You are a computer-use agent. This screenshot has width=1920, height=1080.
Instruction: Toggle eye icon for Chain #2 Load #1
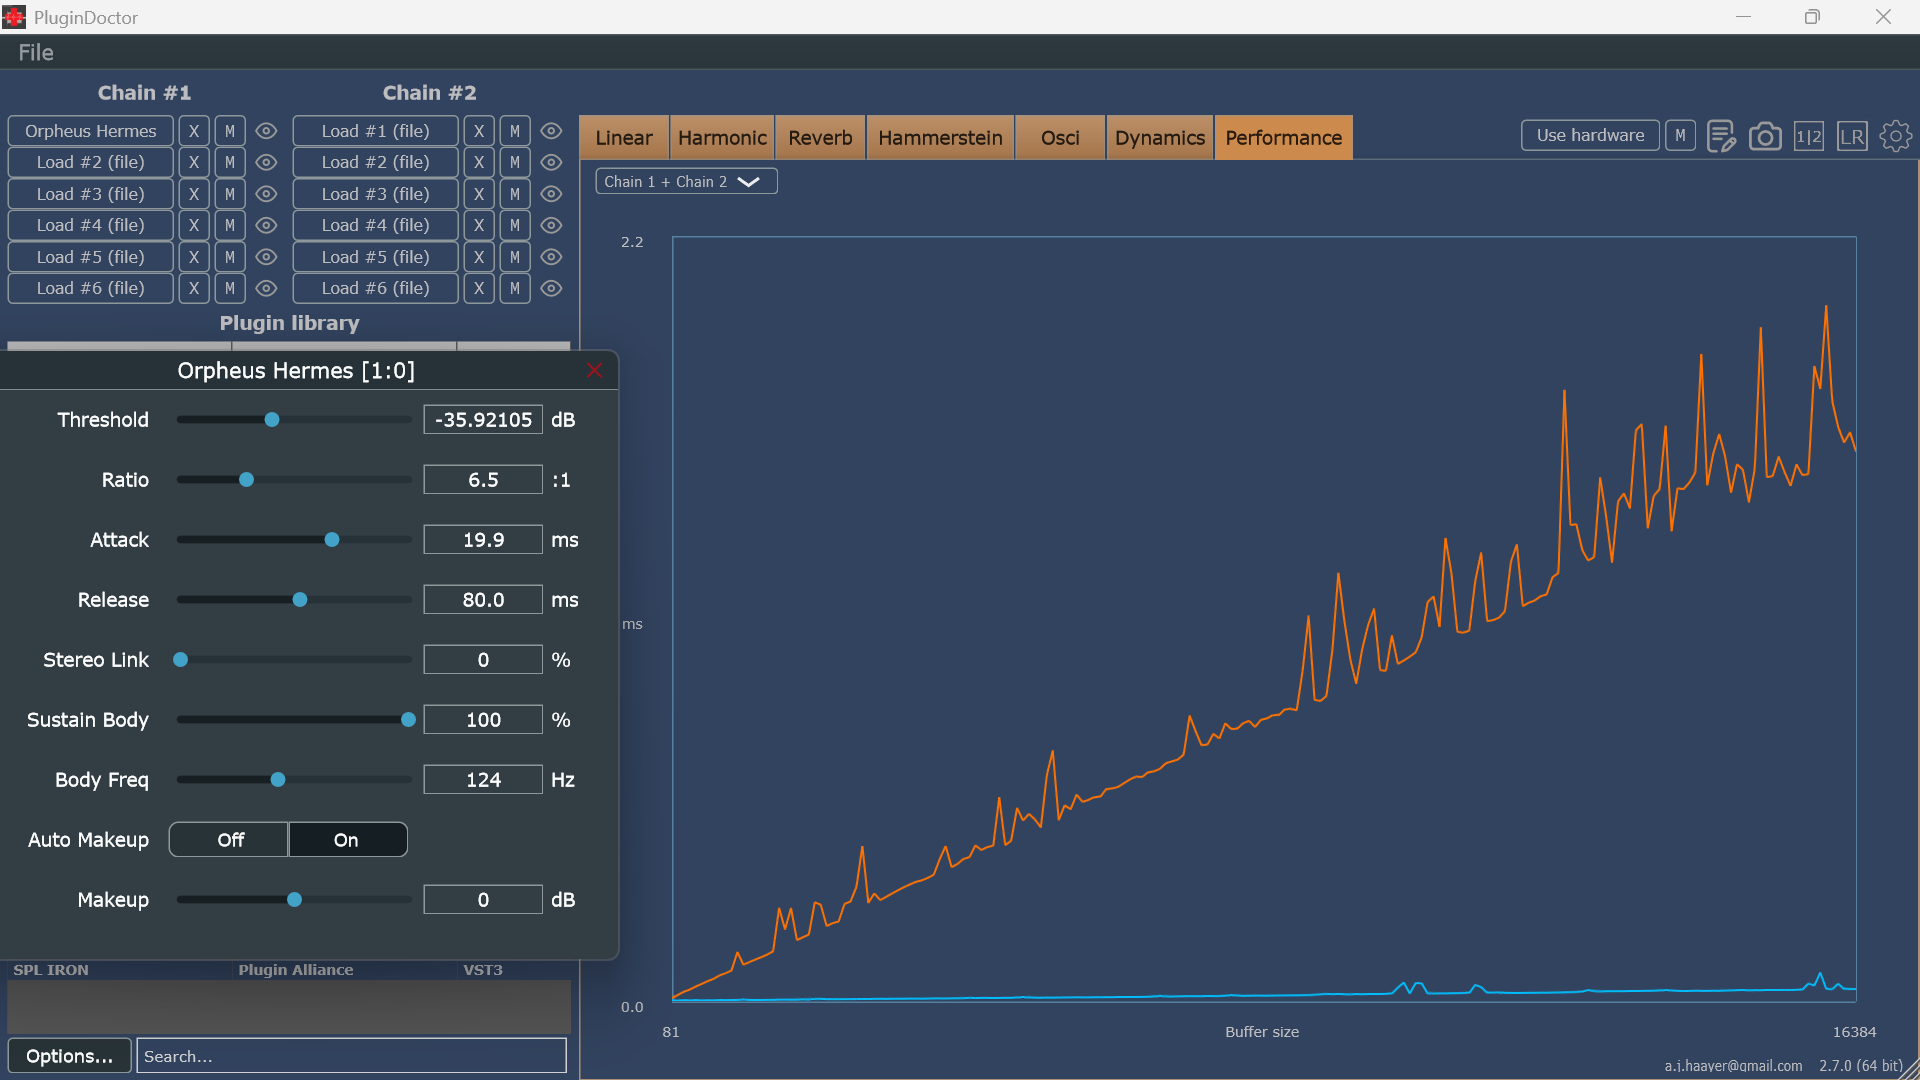tap(551, 131)
